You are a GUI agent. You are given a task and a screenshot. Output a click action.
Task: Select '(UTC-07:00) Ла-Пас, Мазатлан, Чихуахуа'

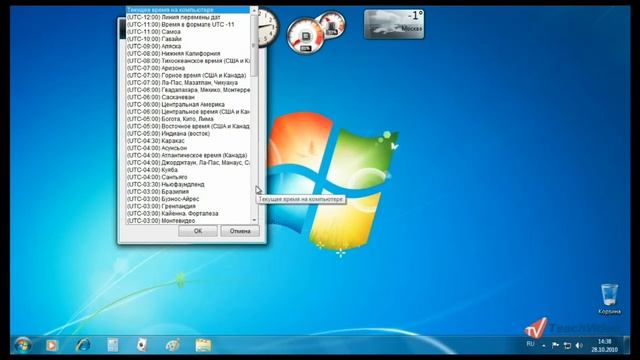pyautogui.click(x=188, y=82)
